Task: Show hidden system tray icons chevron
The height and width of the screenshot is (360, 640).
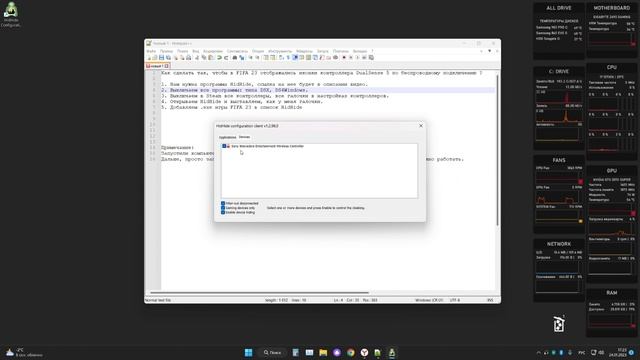Action: [538, 352]
